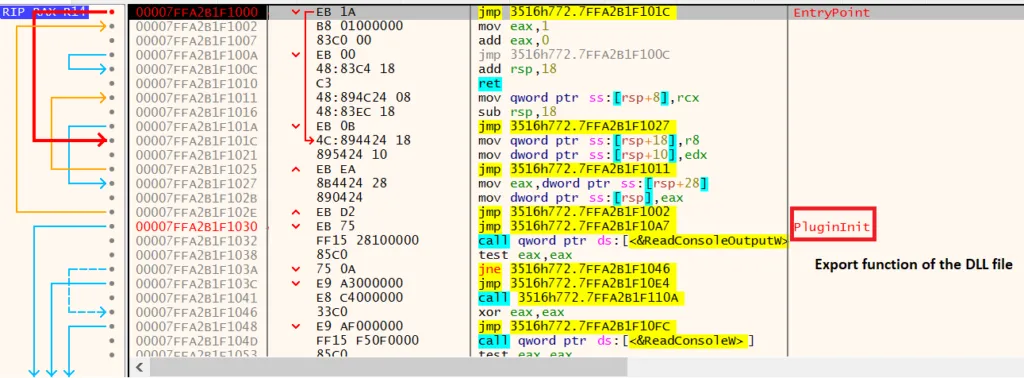Click the jump-up chevron beside bytes EB D2
The width and height of the screenshot is (1024, 378).
(296, 212)
